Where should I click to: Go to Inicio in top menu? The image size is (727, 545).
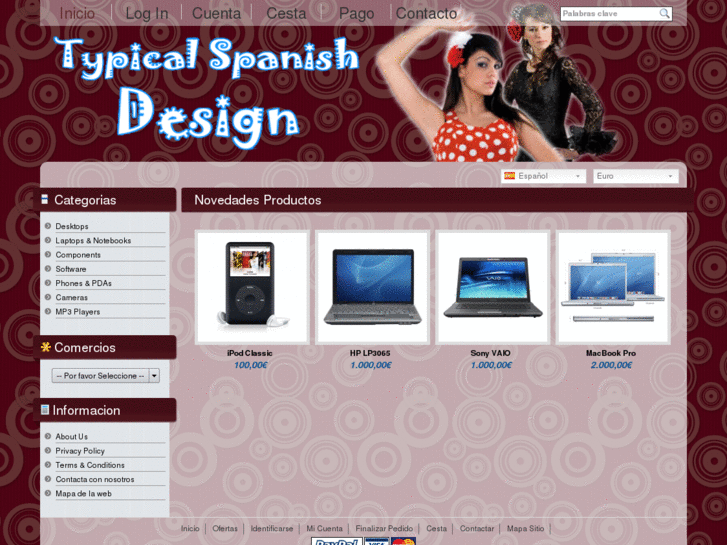point(77,13)
